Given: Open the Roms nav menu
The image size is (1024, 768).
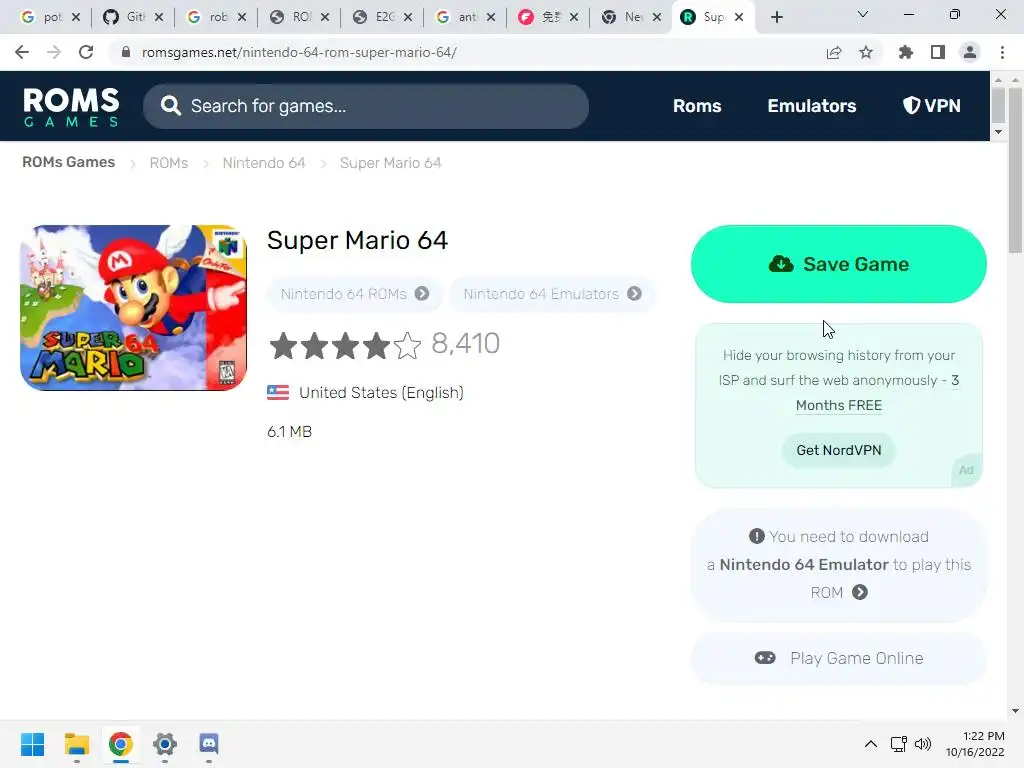Looking at the screenshot, I should pos(697,106).
